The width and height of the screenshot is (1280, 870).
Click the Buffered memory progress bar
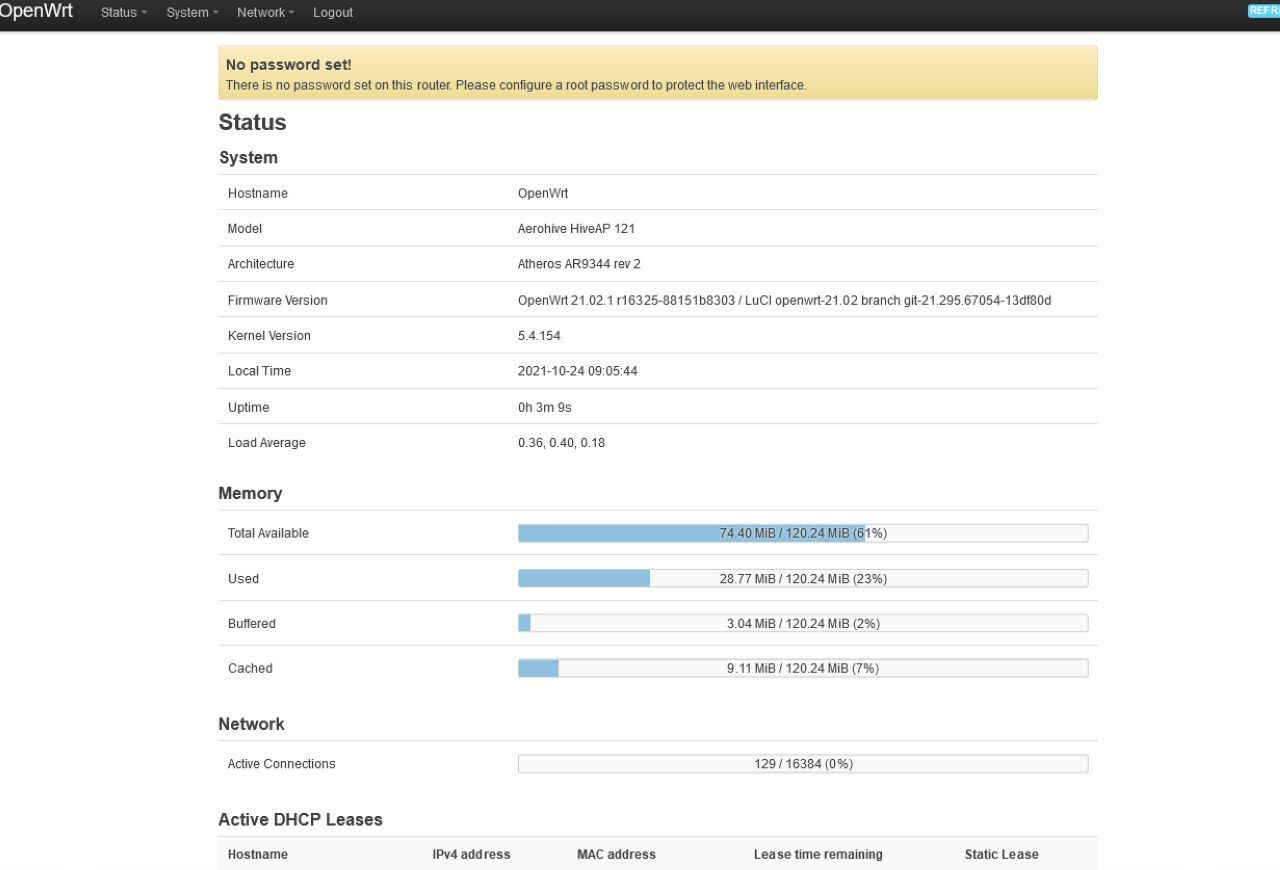point(803,623)
